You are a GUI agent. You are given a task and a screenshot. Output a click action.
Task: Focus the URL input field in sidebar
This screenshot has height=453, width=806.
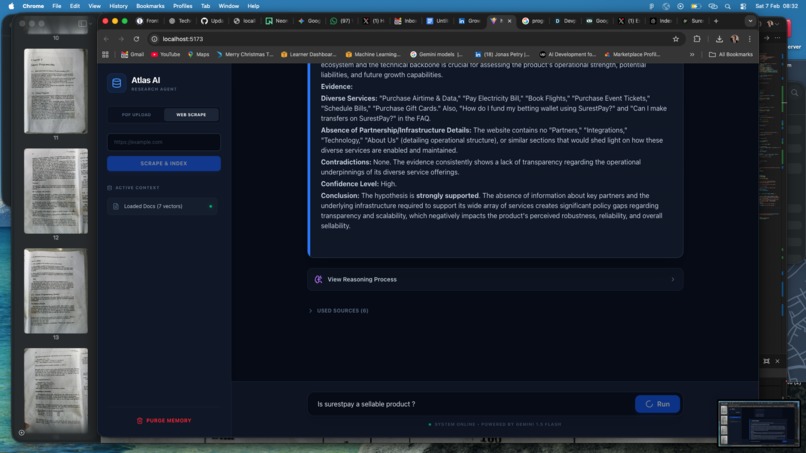(x=164, y=142)
